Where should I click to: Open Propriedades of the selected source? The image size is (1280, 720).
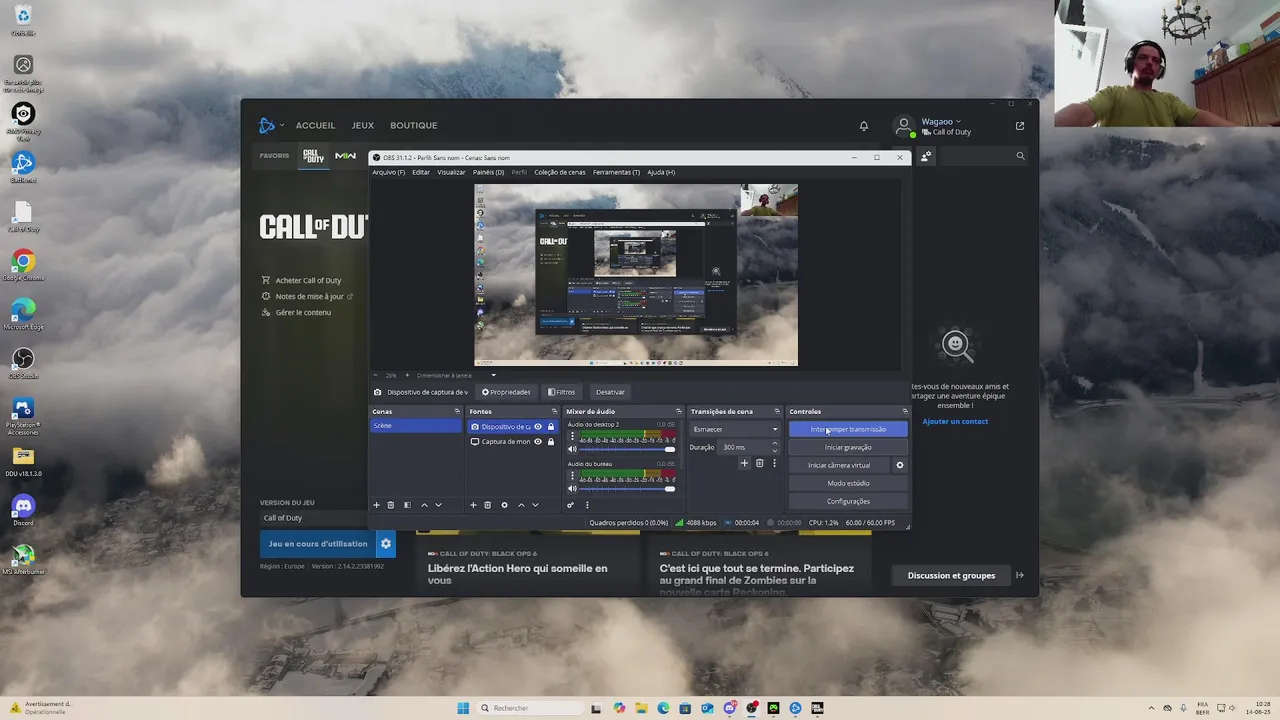506,392
